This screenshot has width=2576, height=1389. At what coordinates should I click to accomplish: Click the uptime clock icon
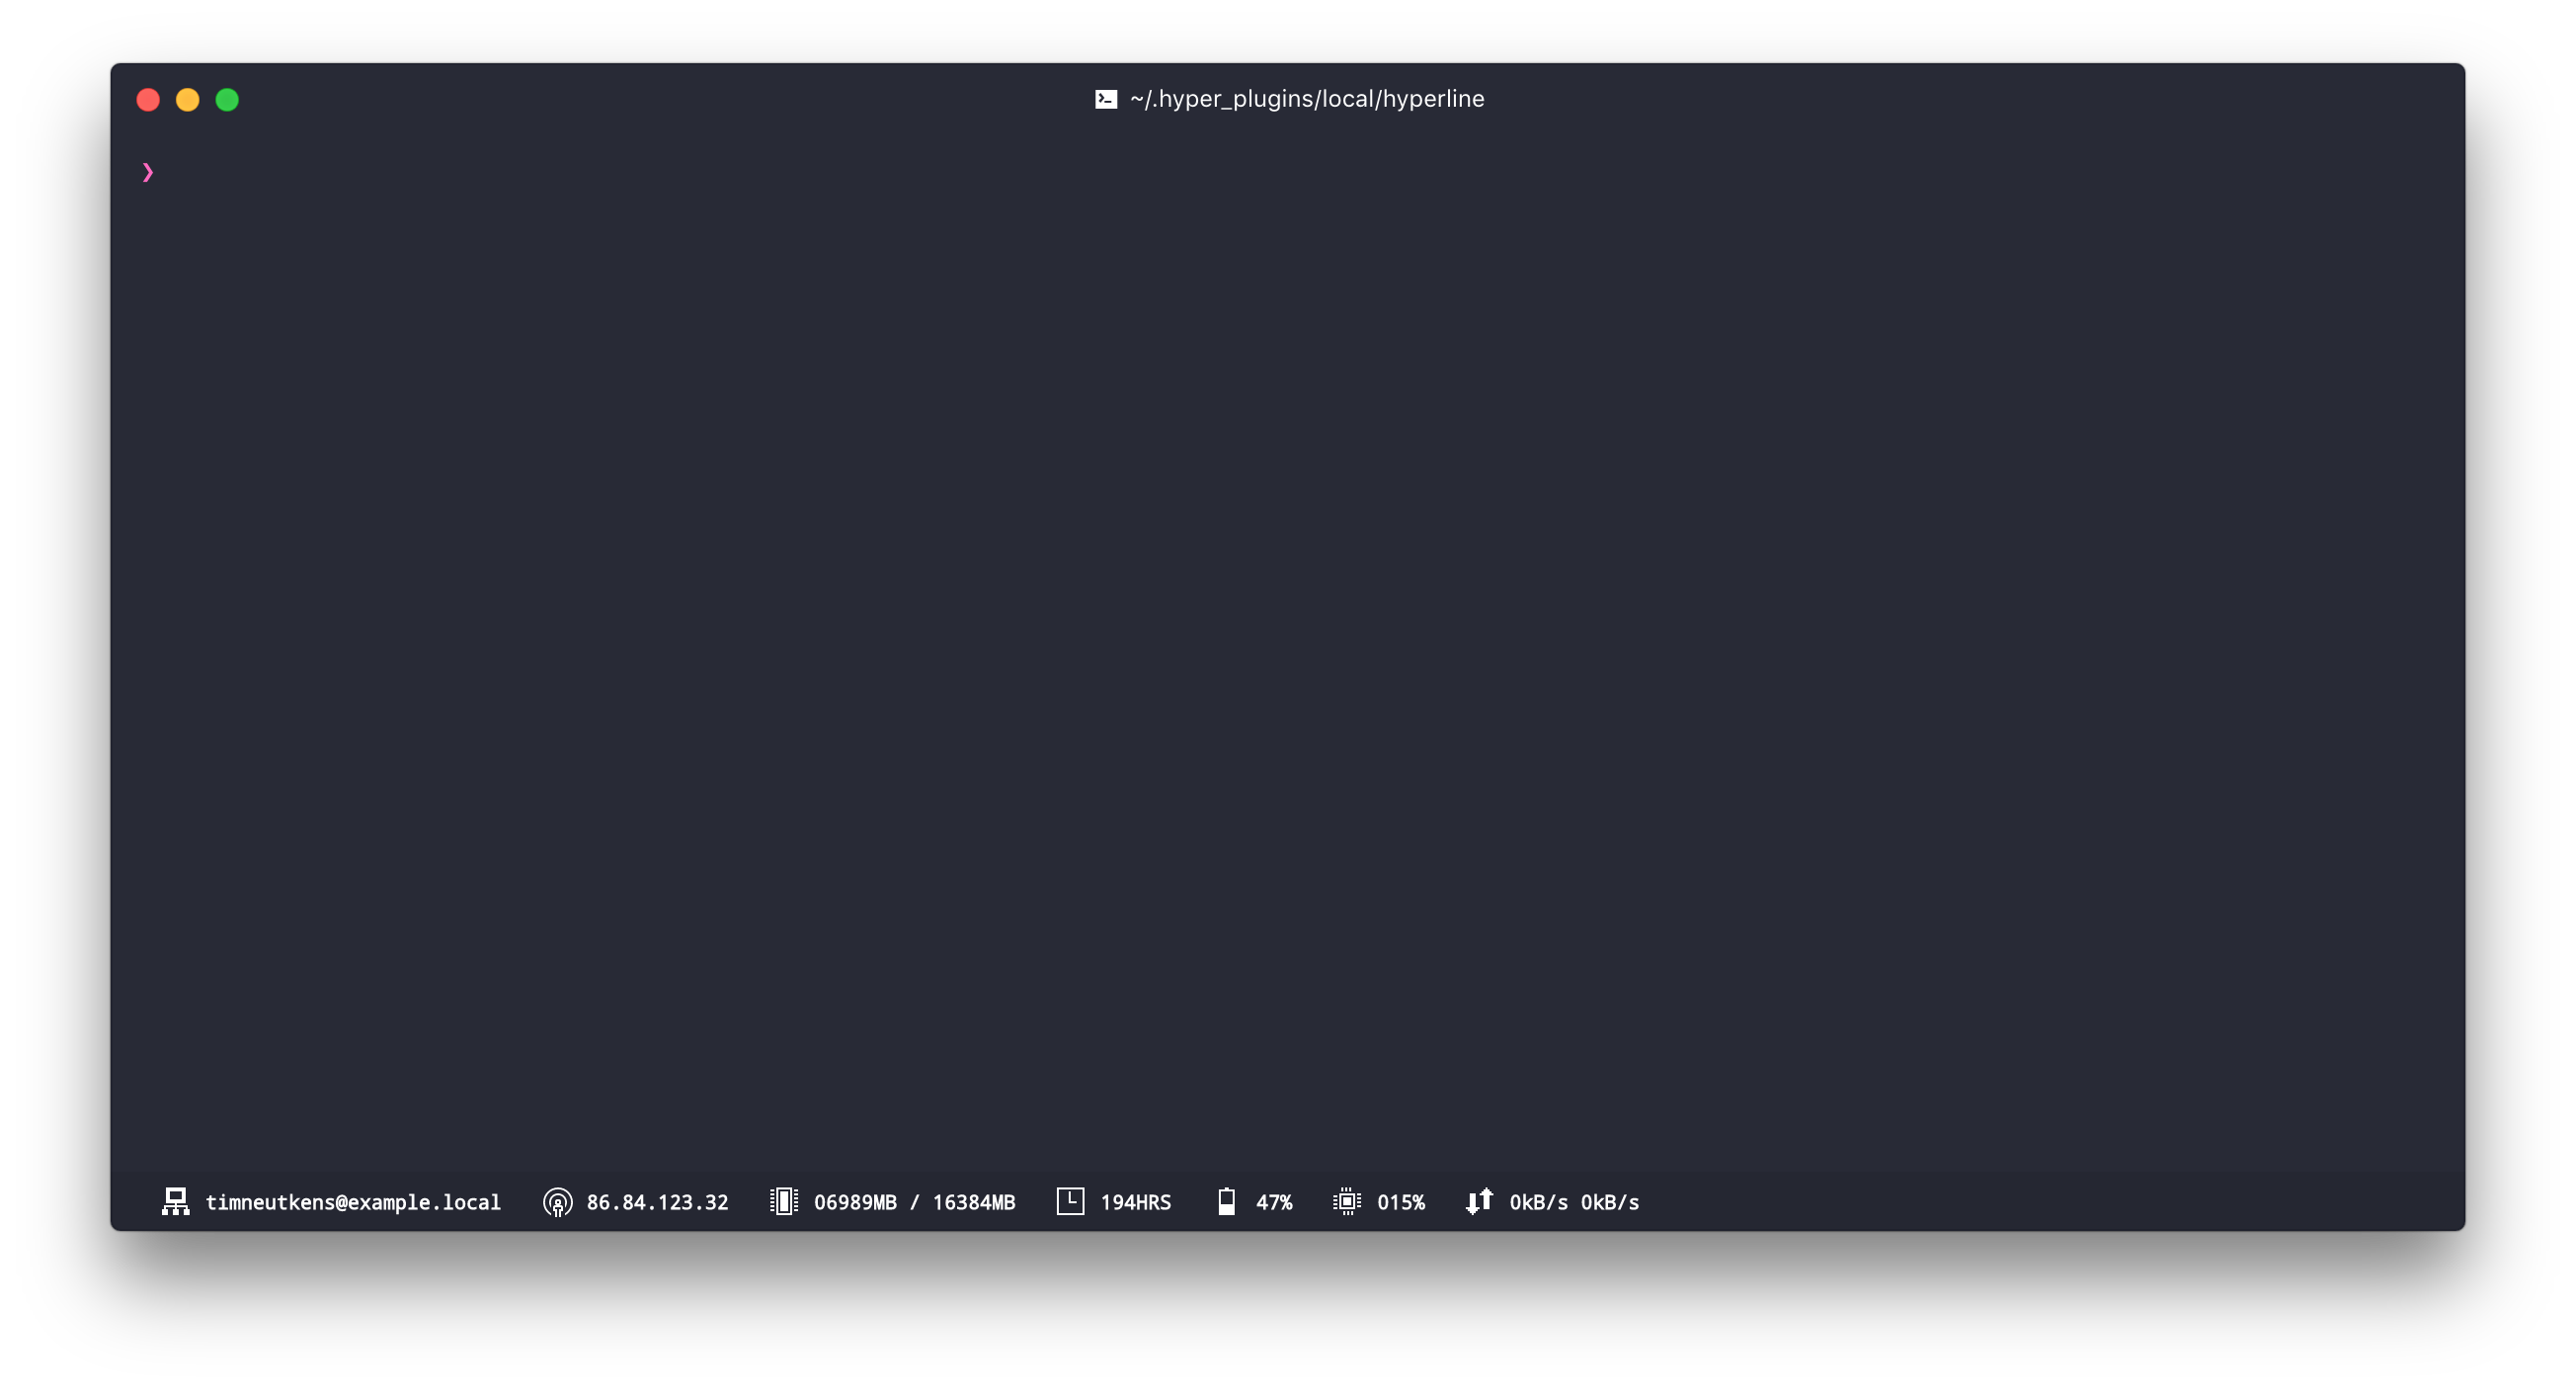pyautogui.click(x=1069, y=1202)
